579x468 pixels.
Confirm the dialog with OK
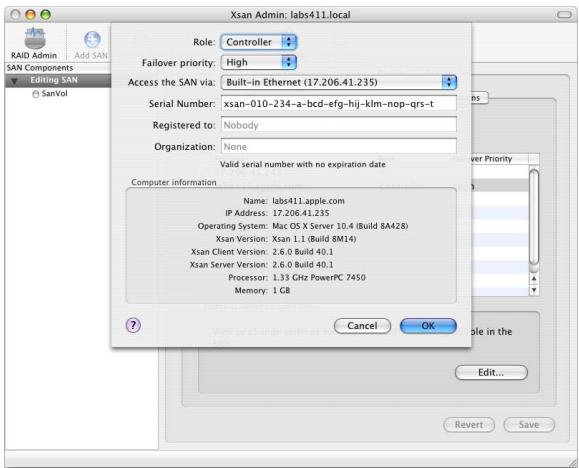(428, 326)
